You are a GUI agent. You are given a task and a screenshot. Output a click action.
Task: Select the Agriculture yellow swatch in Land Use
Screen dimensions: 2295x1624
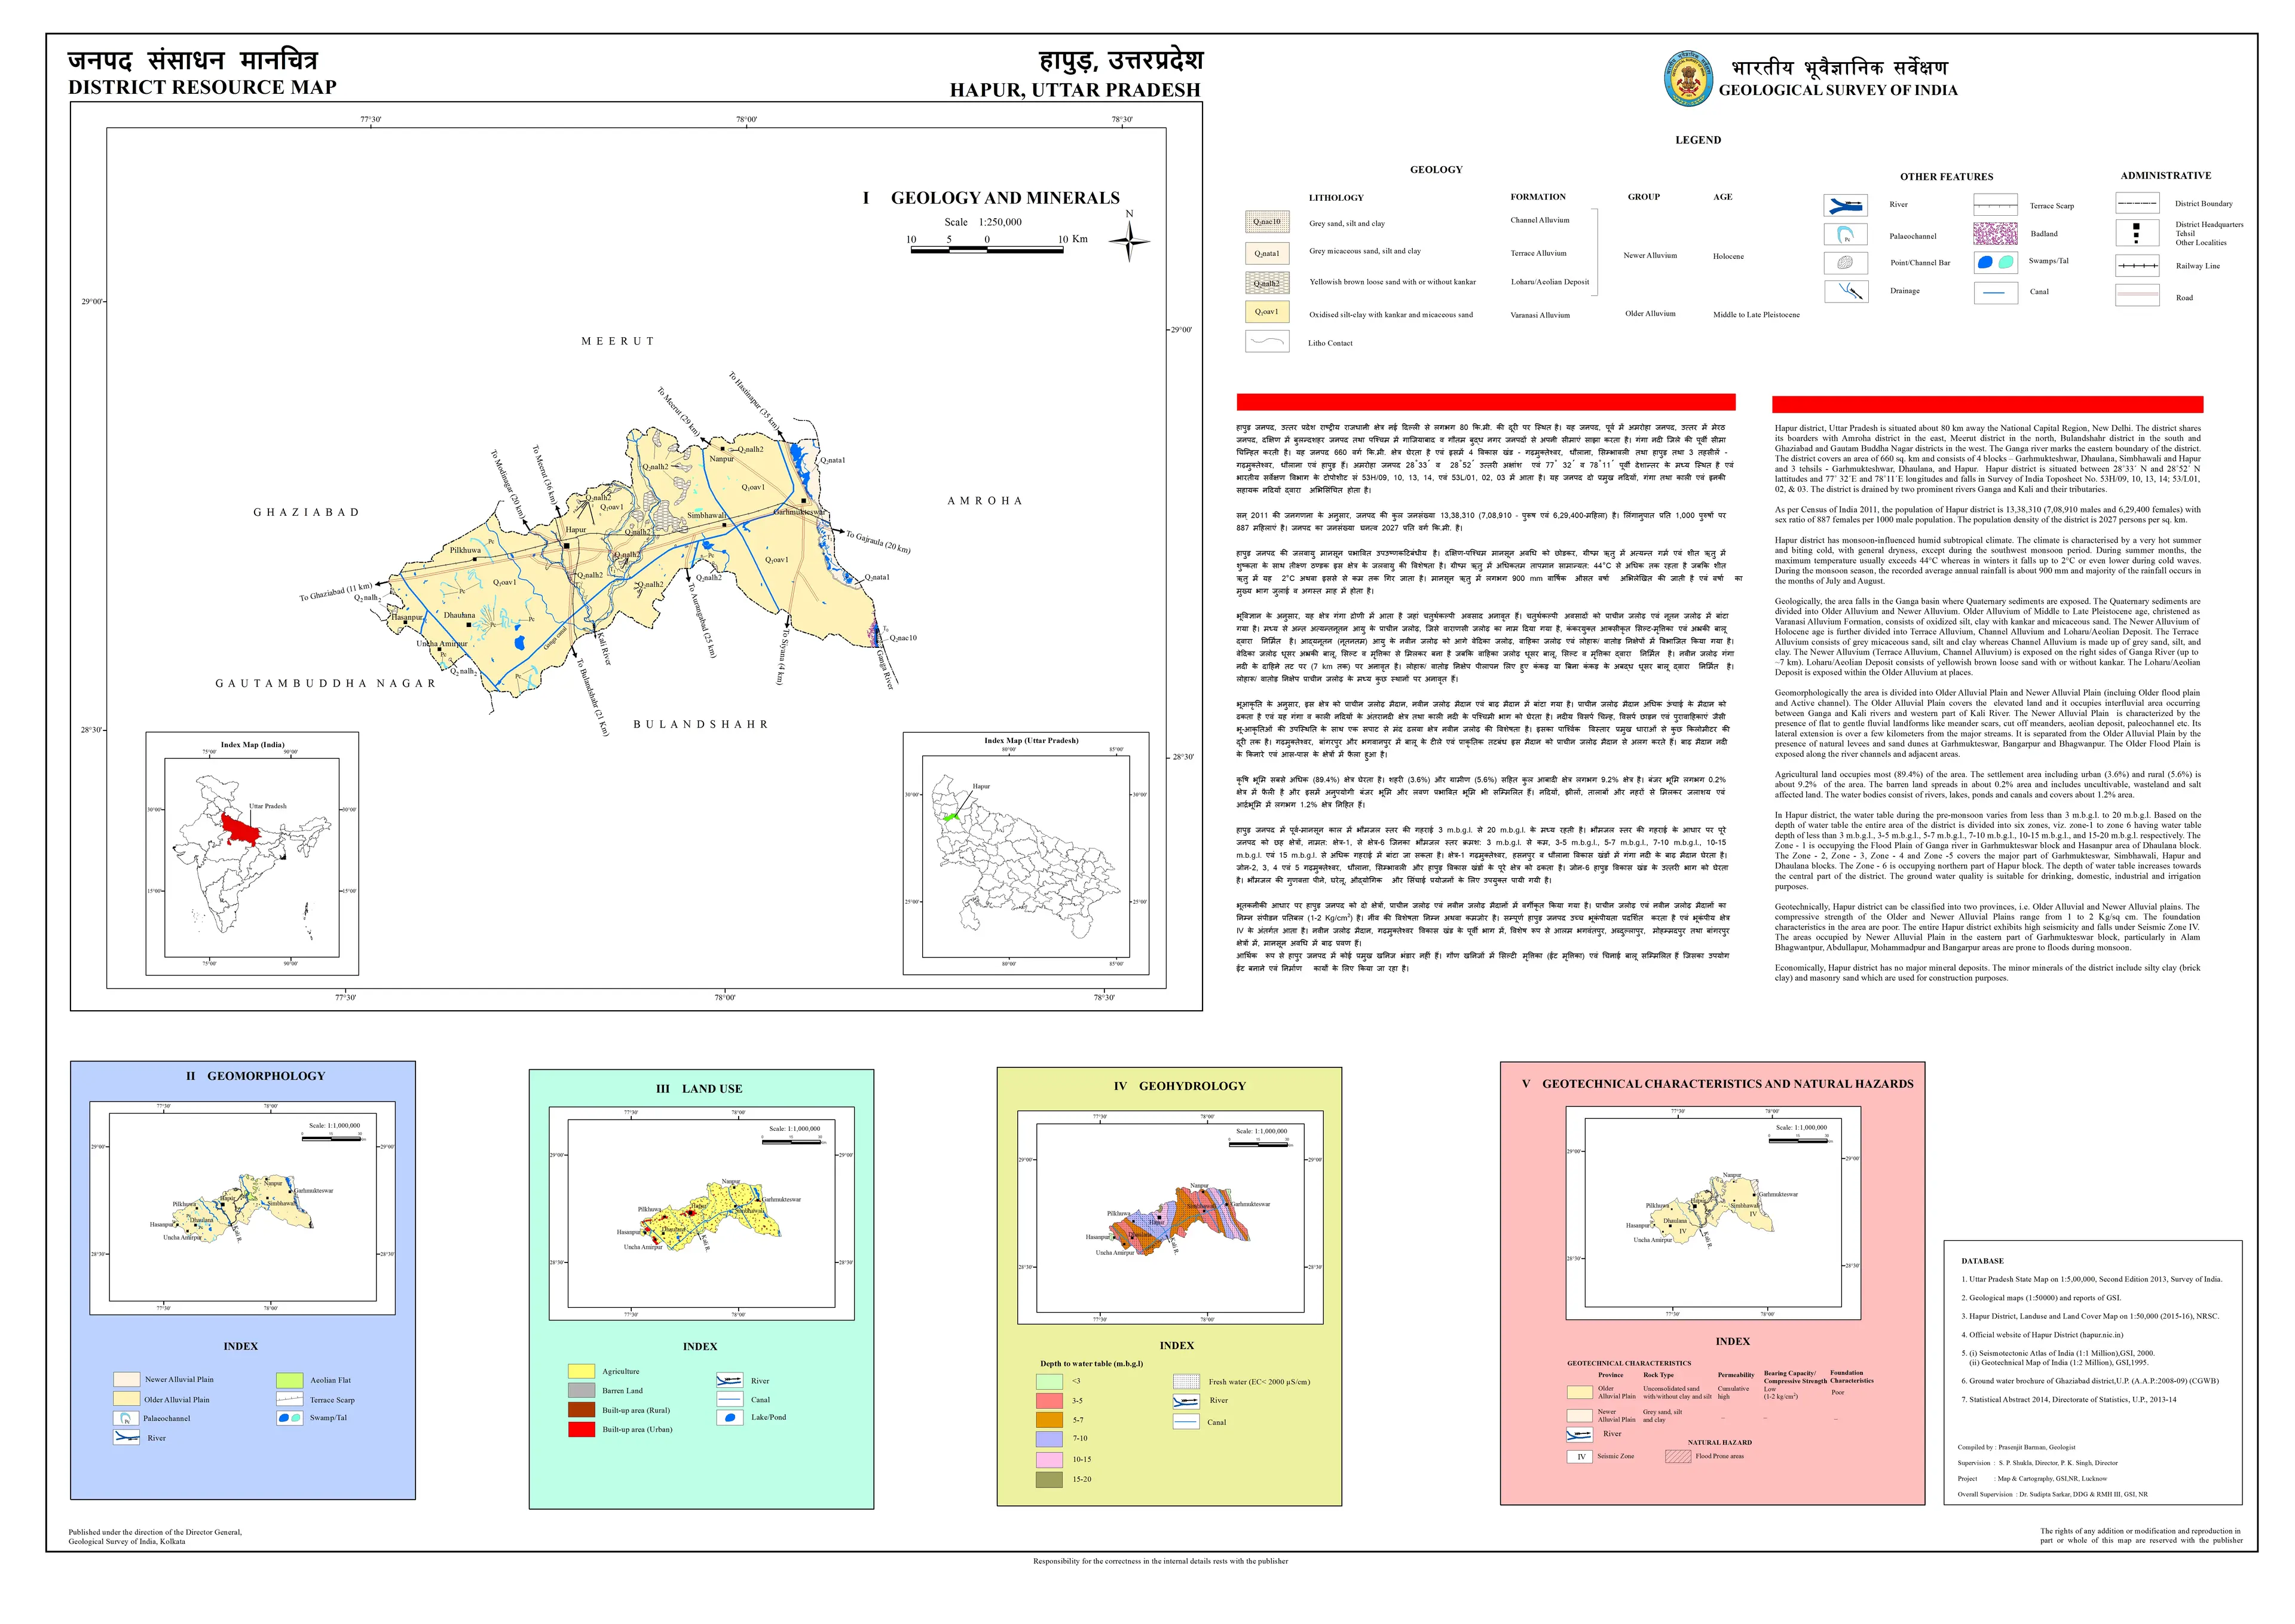click(x=582, y=1372)
